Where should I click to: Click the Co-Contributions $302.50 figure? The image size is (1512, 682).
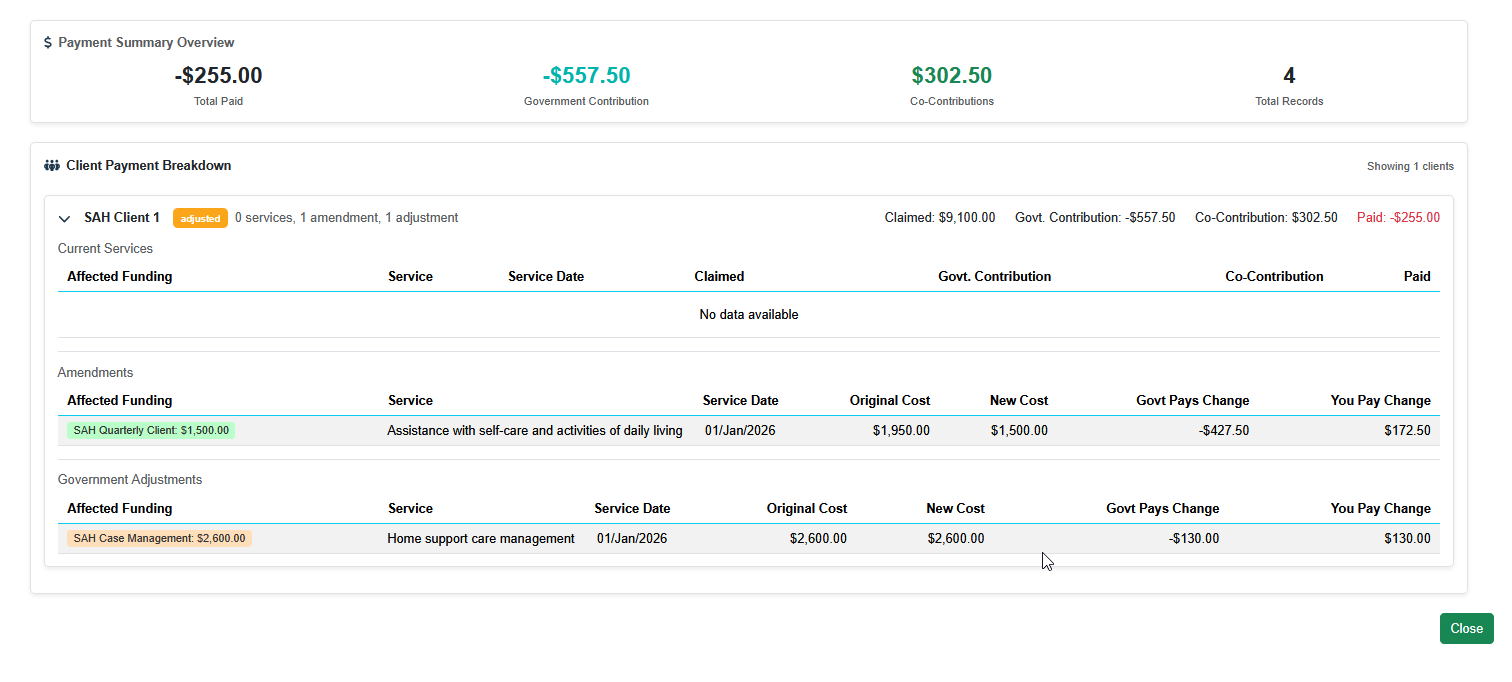click(951, 76)
